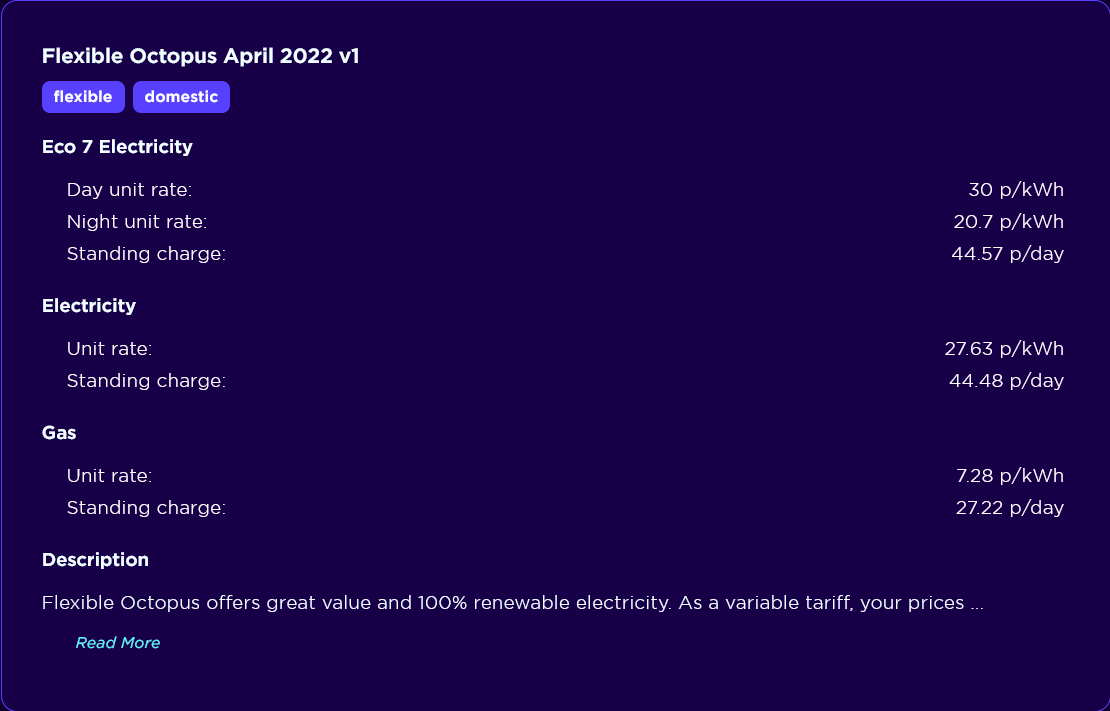Image resolution: width=1110 pixels, height=711 pixels.
Task: Click the 30 p/kWh day rate value
Action: (1016, 190)
